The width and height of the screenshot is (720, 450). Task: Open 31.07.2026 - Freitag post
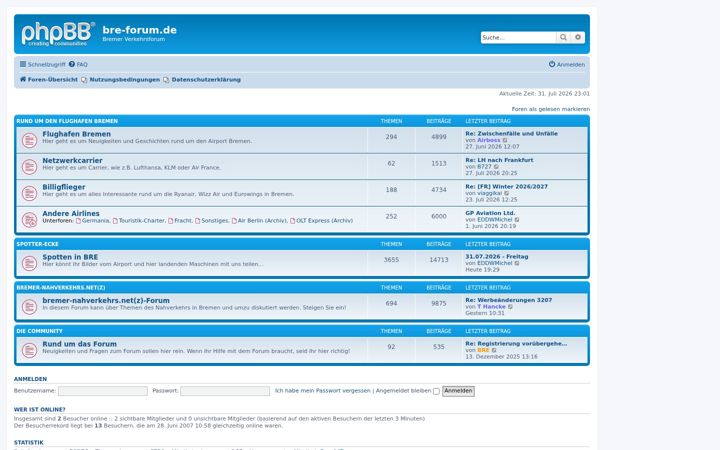497,257
